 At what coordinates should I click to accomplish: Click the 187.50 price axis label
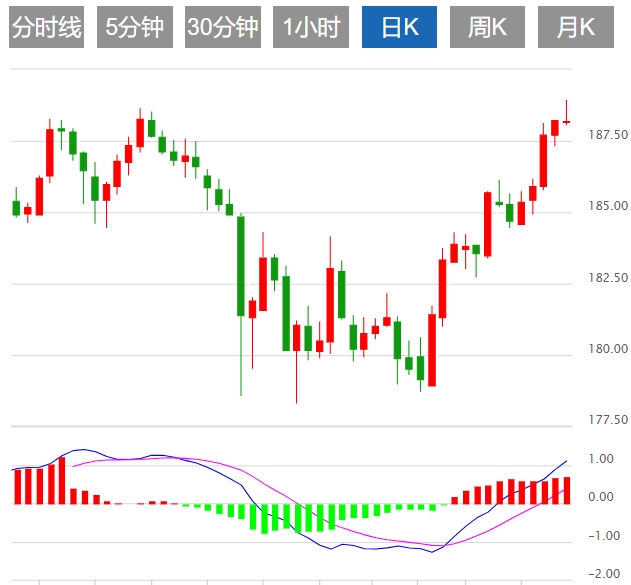pyautogui.click(x=608, y=135)
